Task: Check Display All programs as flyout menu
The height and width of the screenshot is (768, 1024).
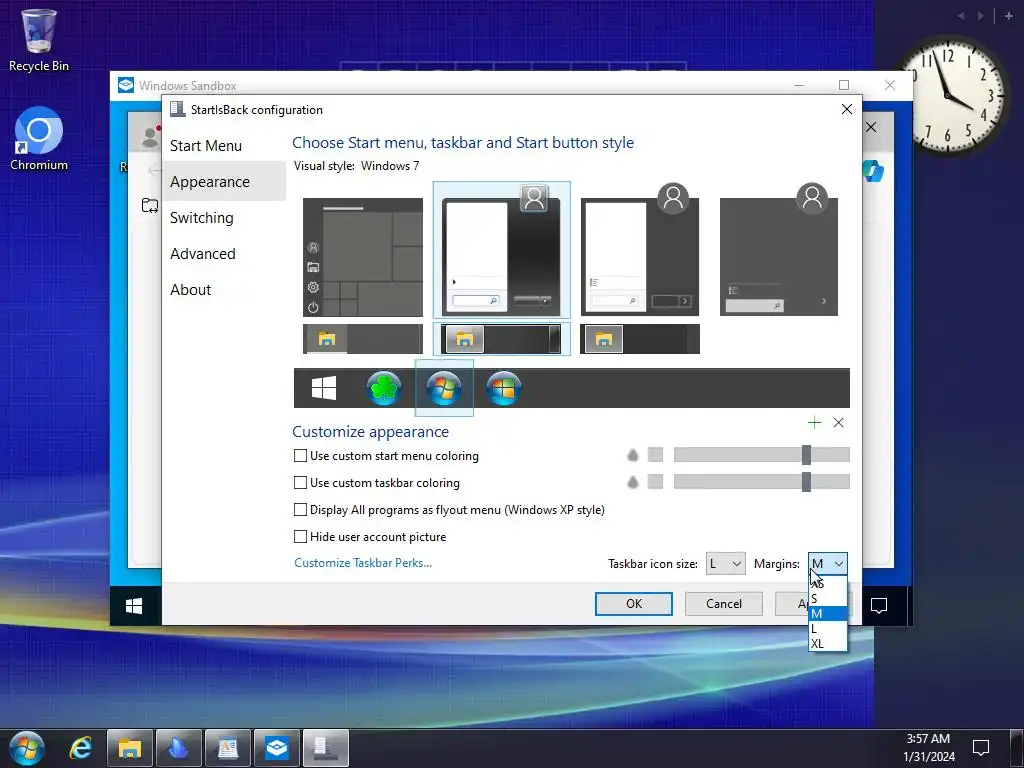Action: click(449, 509)
